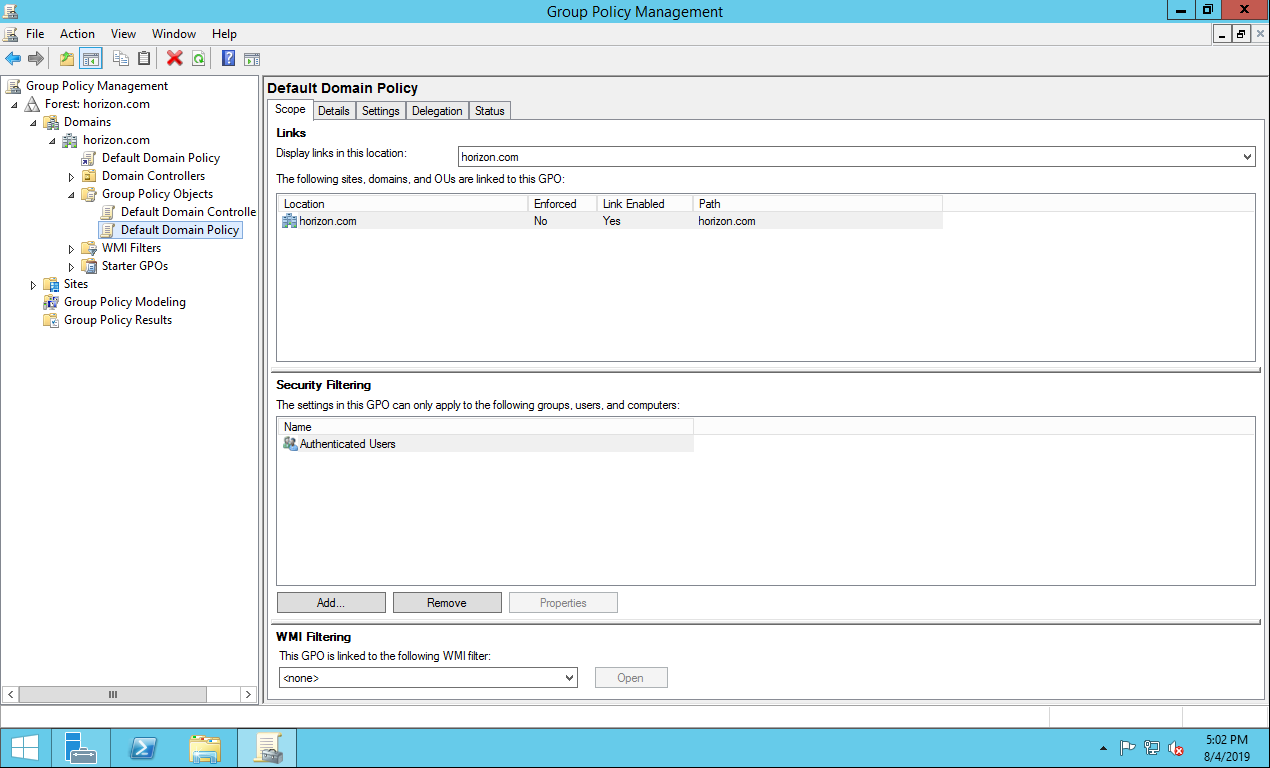
Task: Click the red Delete X icon
Action: click(174, 59)
